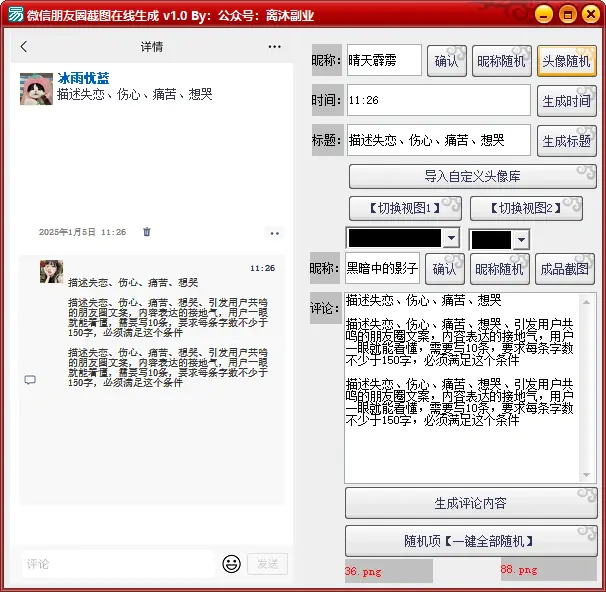Click the emoji smiley face icon
Screen dimensions: 606x592
(231, 564)
